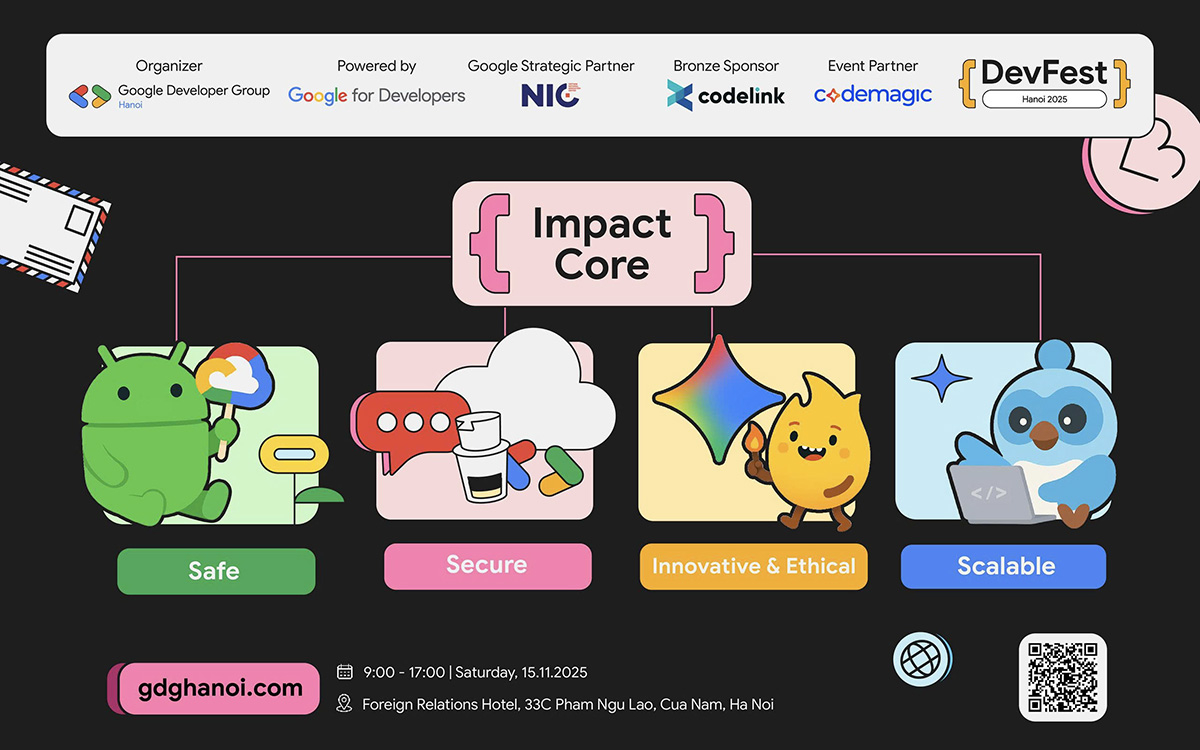The image size is (1200, 750).
Task: Click the blue Scalable label
Action: (1004, 566)
